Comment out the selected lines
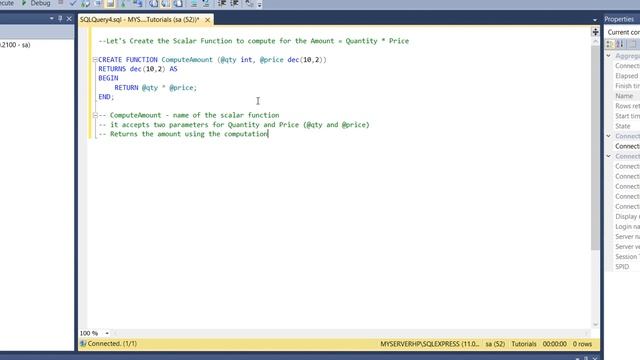The width and height of the screenshot is (640, 360). tap(194, 4)
